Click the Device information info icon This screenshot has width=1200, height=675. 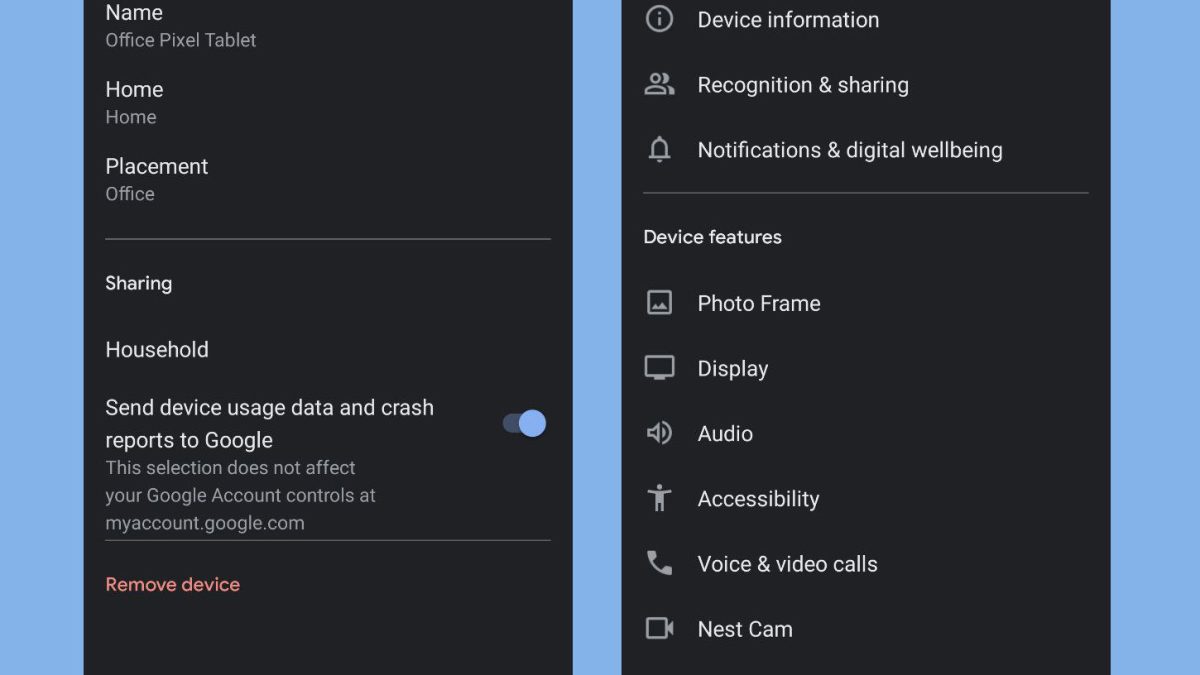[x=659, y=19]
